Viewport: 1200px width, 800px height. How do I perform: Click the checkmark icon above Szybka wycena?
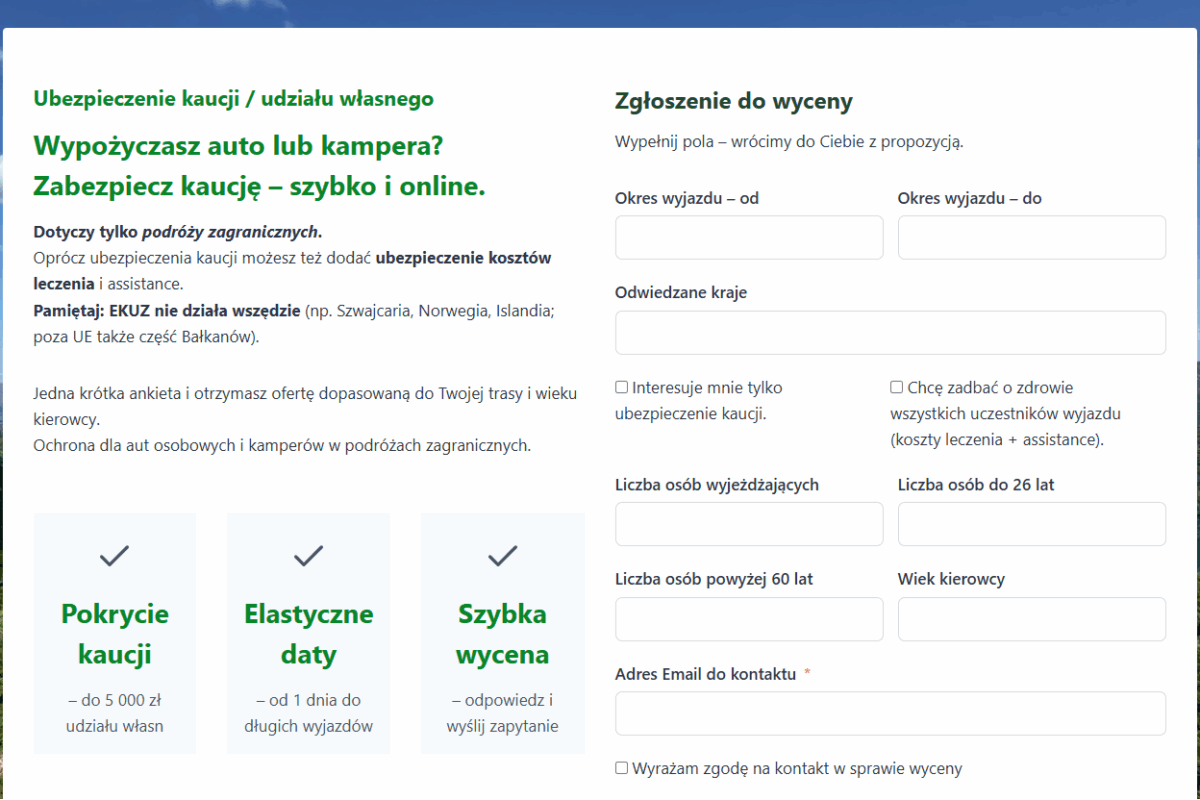click(x=502, y=555)
